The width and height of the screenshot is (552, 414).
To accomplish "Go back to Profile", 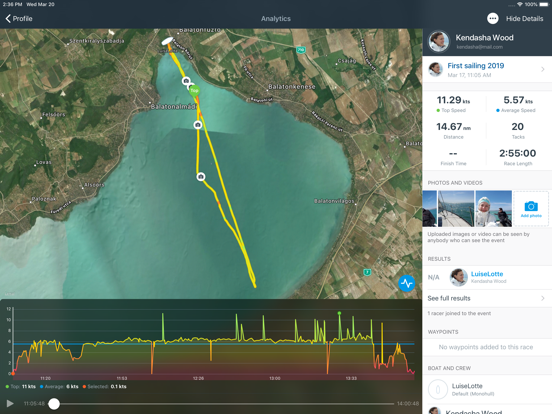I will coord(19,19).
